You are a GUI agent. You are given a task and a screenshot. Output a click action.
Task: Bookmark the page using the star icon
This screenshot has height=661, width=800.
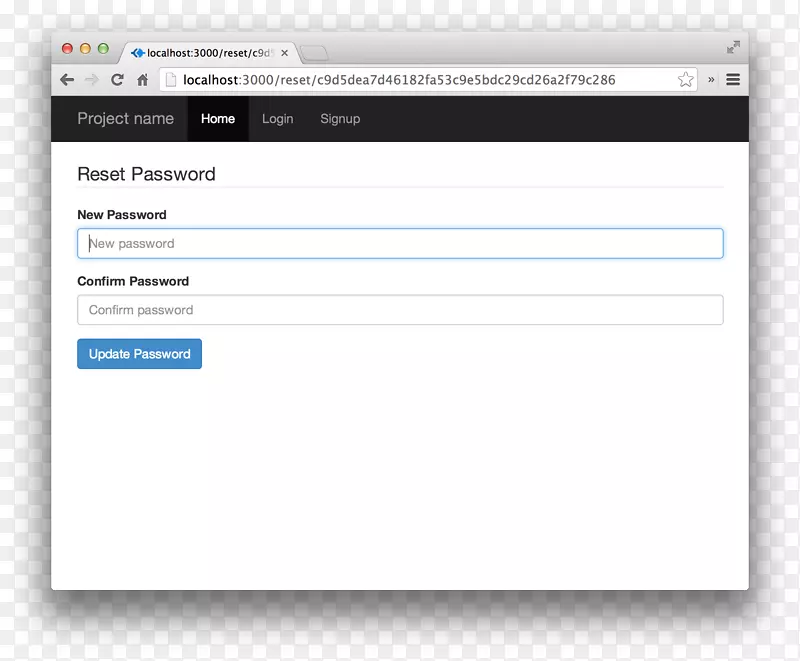[686, 79]
